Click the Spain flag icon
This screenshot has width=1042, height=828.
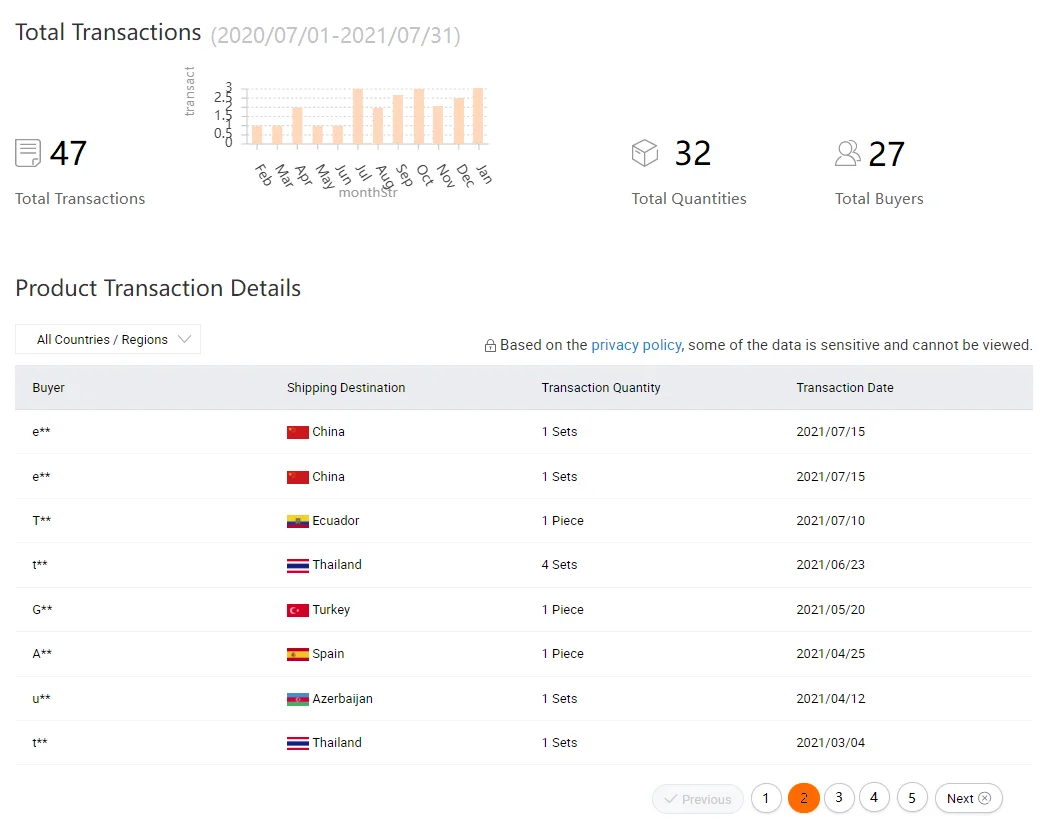(x=297, y=654)
